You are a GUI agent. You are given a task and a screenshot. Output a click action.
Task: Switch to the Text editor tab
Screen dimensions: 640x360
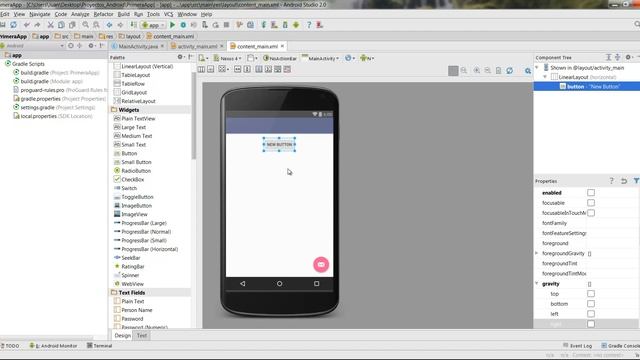[x=142, y=336]
